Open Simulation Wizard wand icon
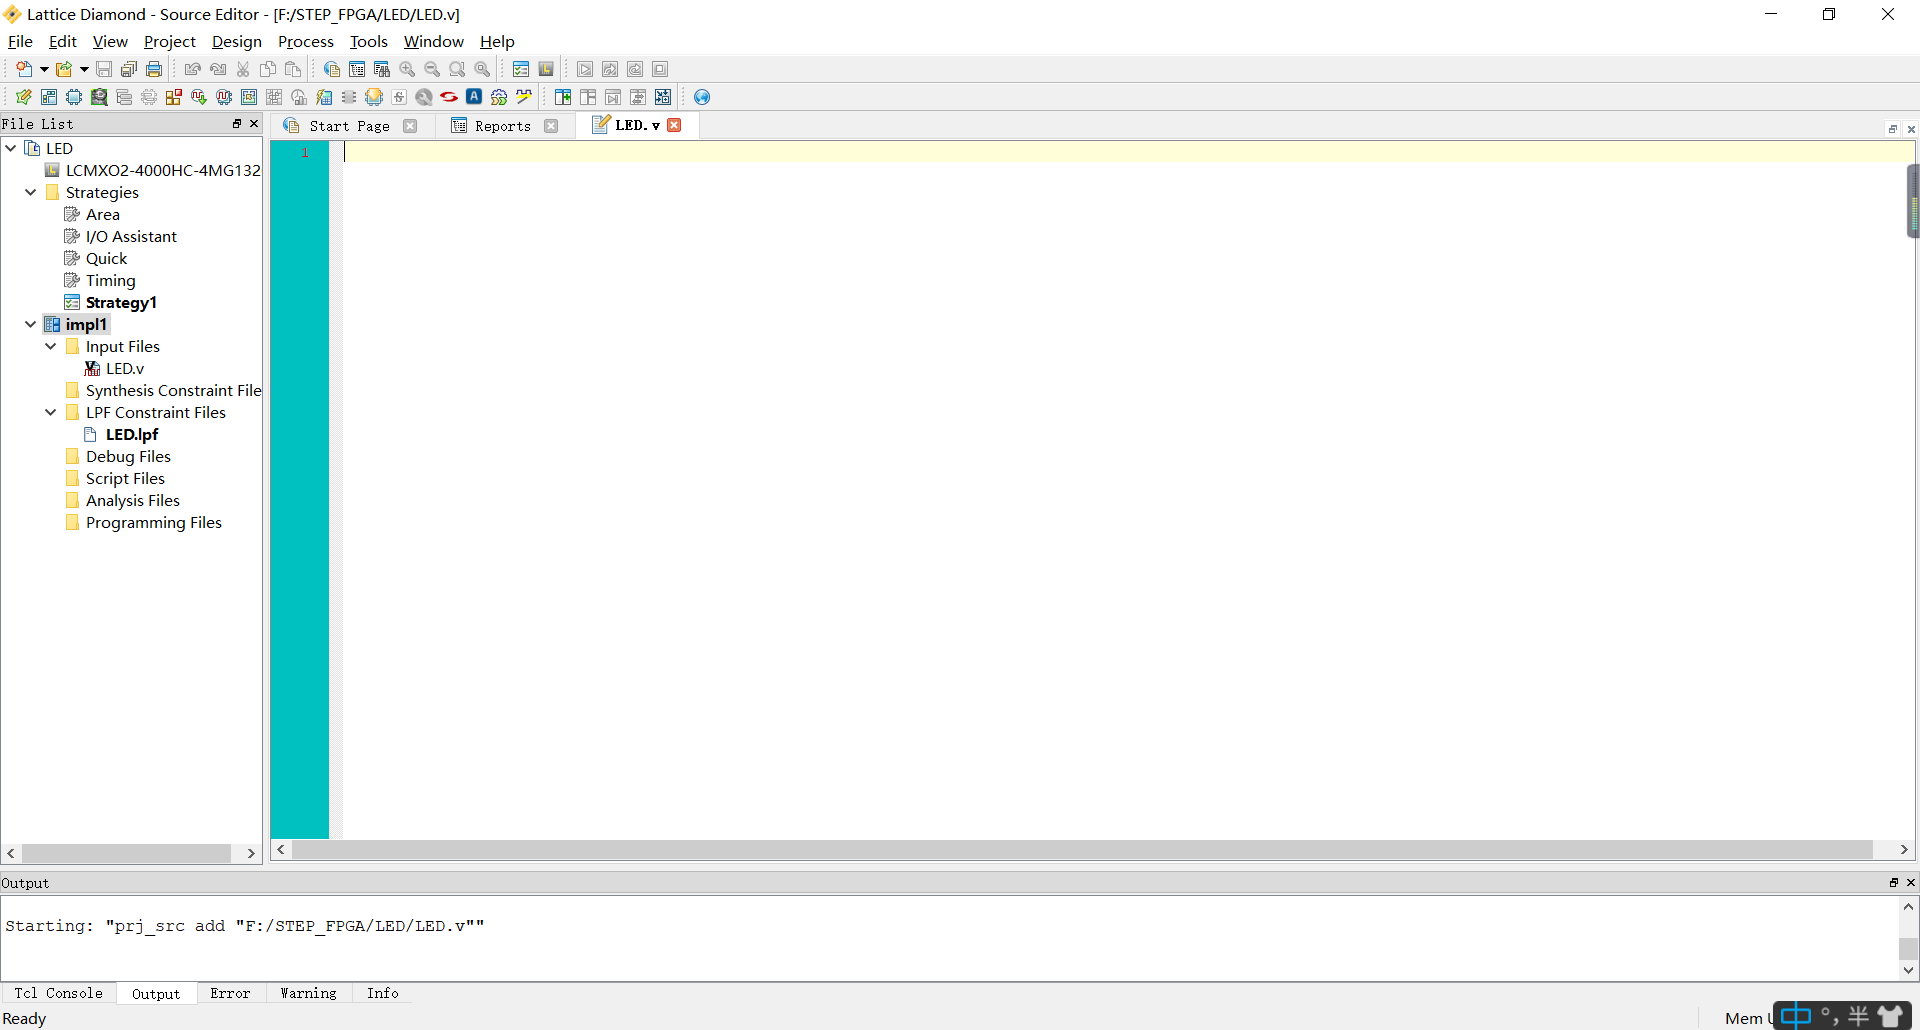1920x1030 pixels. [524, 97]
